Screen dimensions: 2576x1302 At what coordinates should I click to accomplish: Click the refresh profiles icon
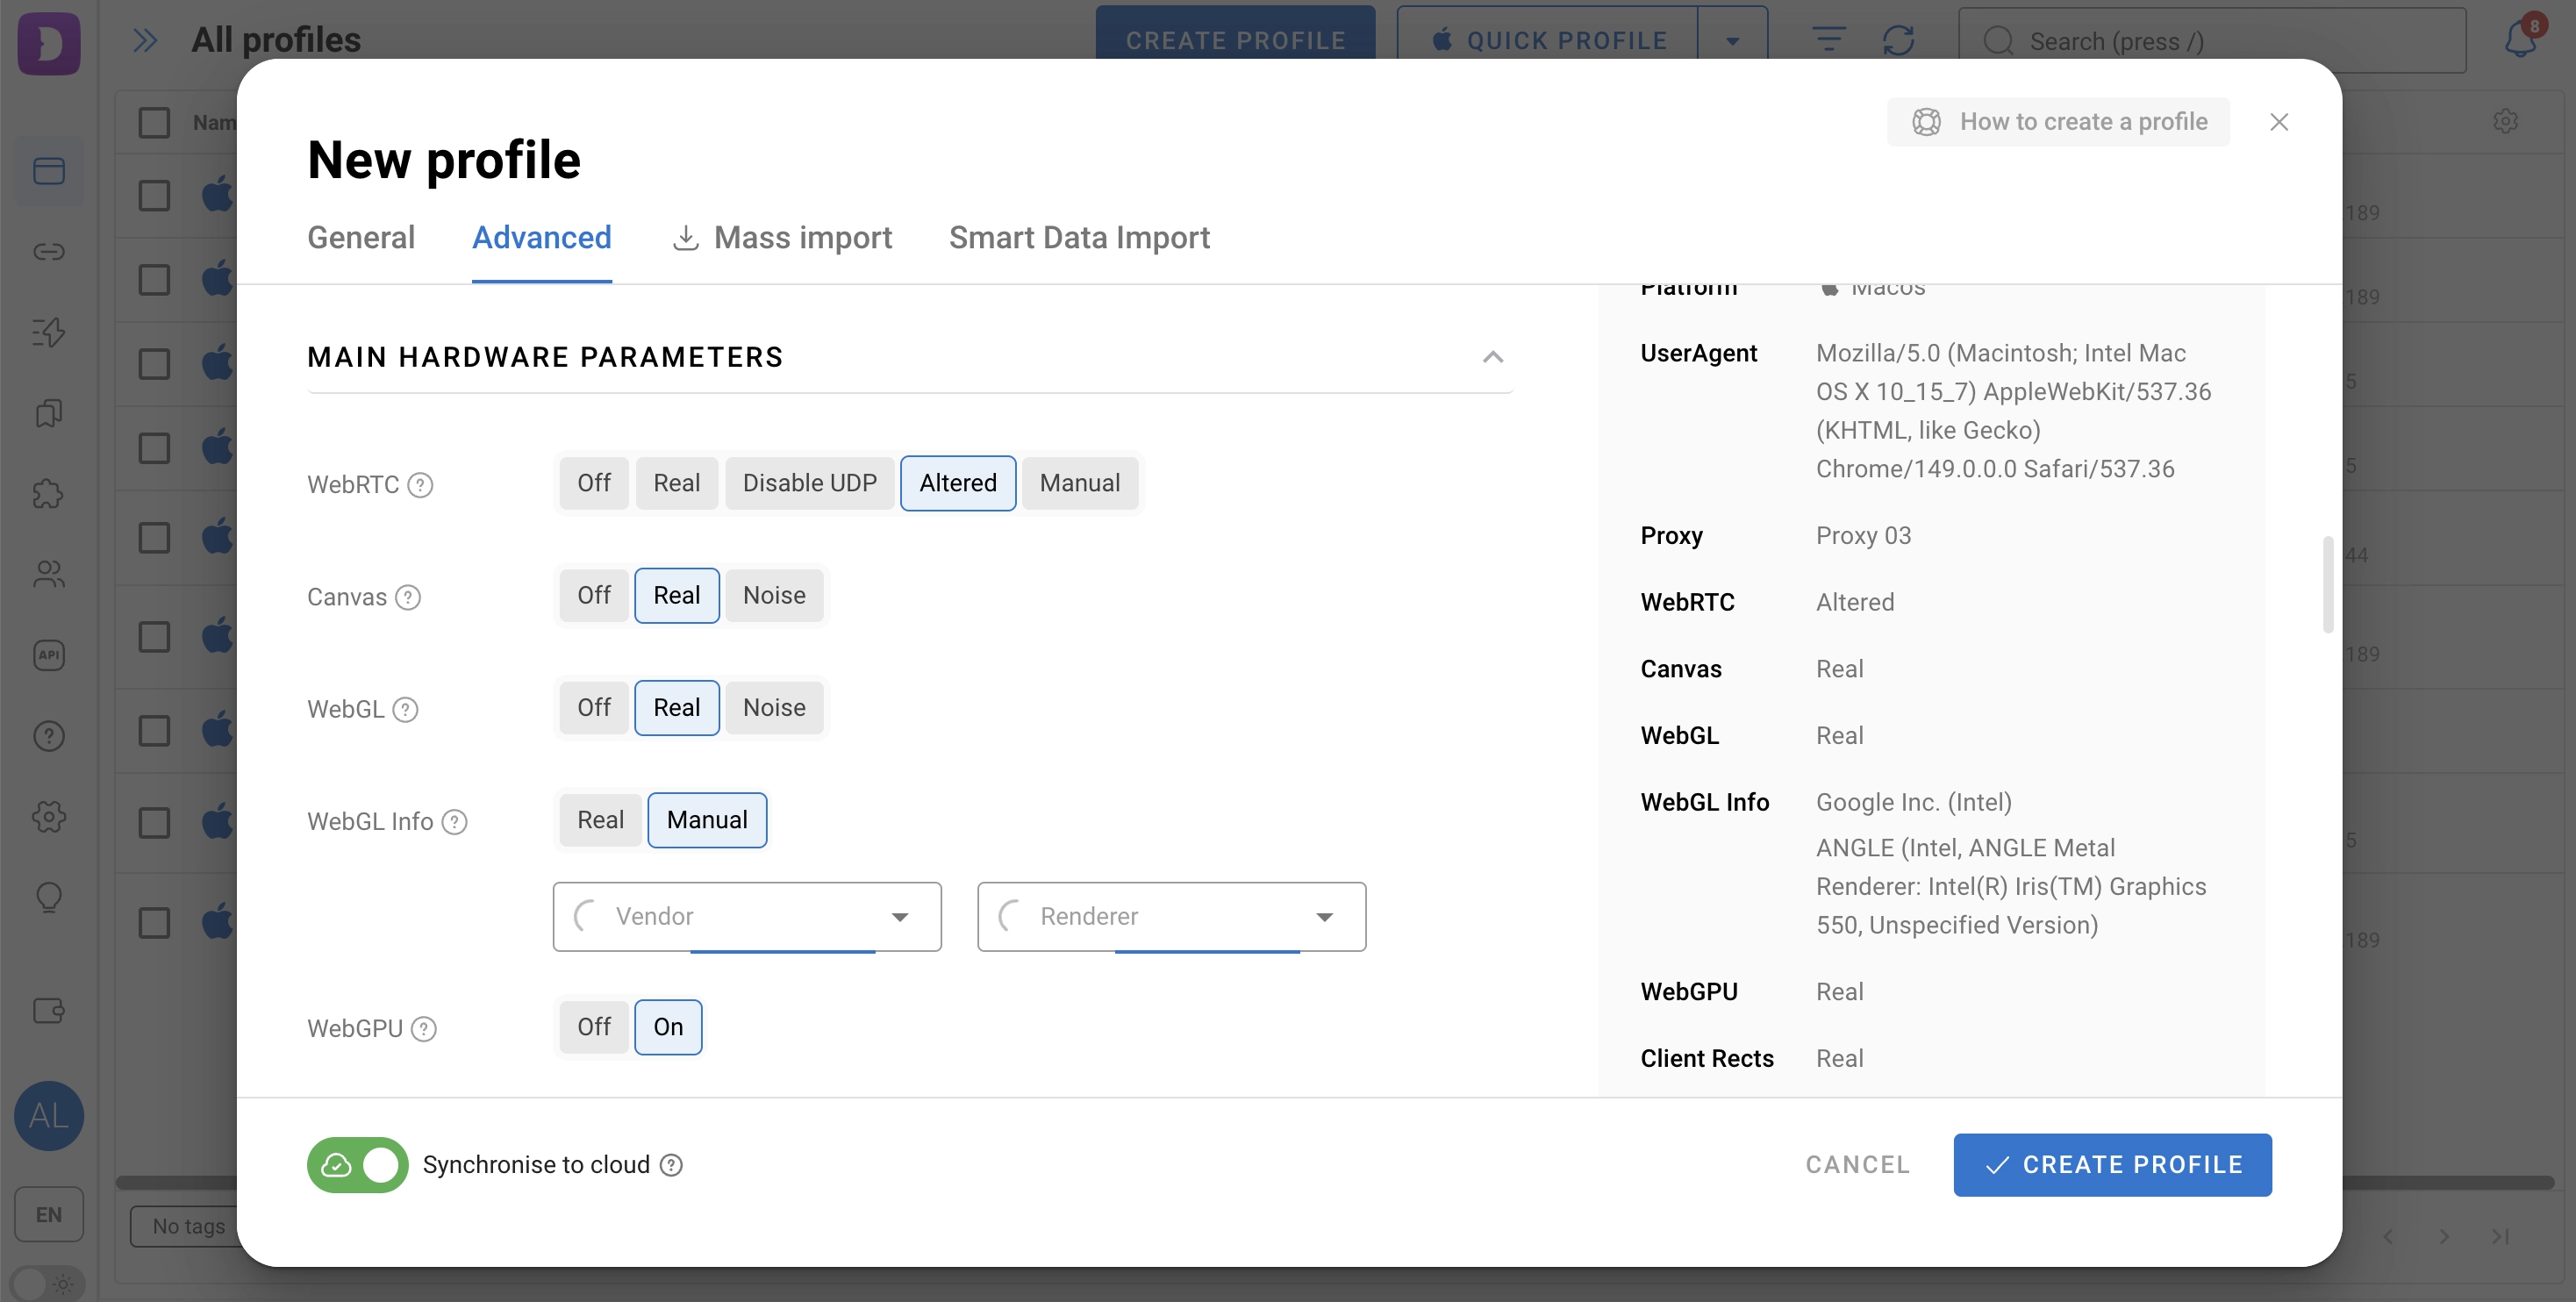coord(1898,41)
